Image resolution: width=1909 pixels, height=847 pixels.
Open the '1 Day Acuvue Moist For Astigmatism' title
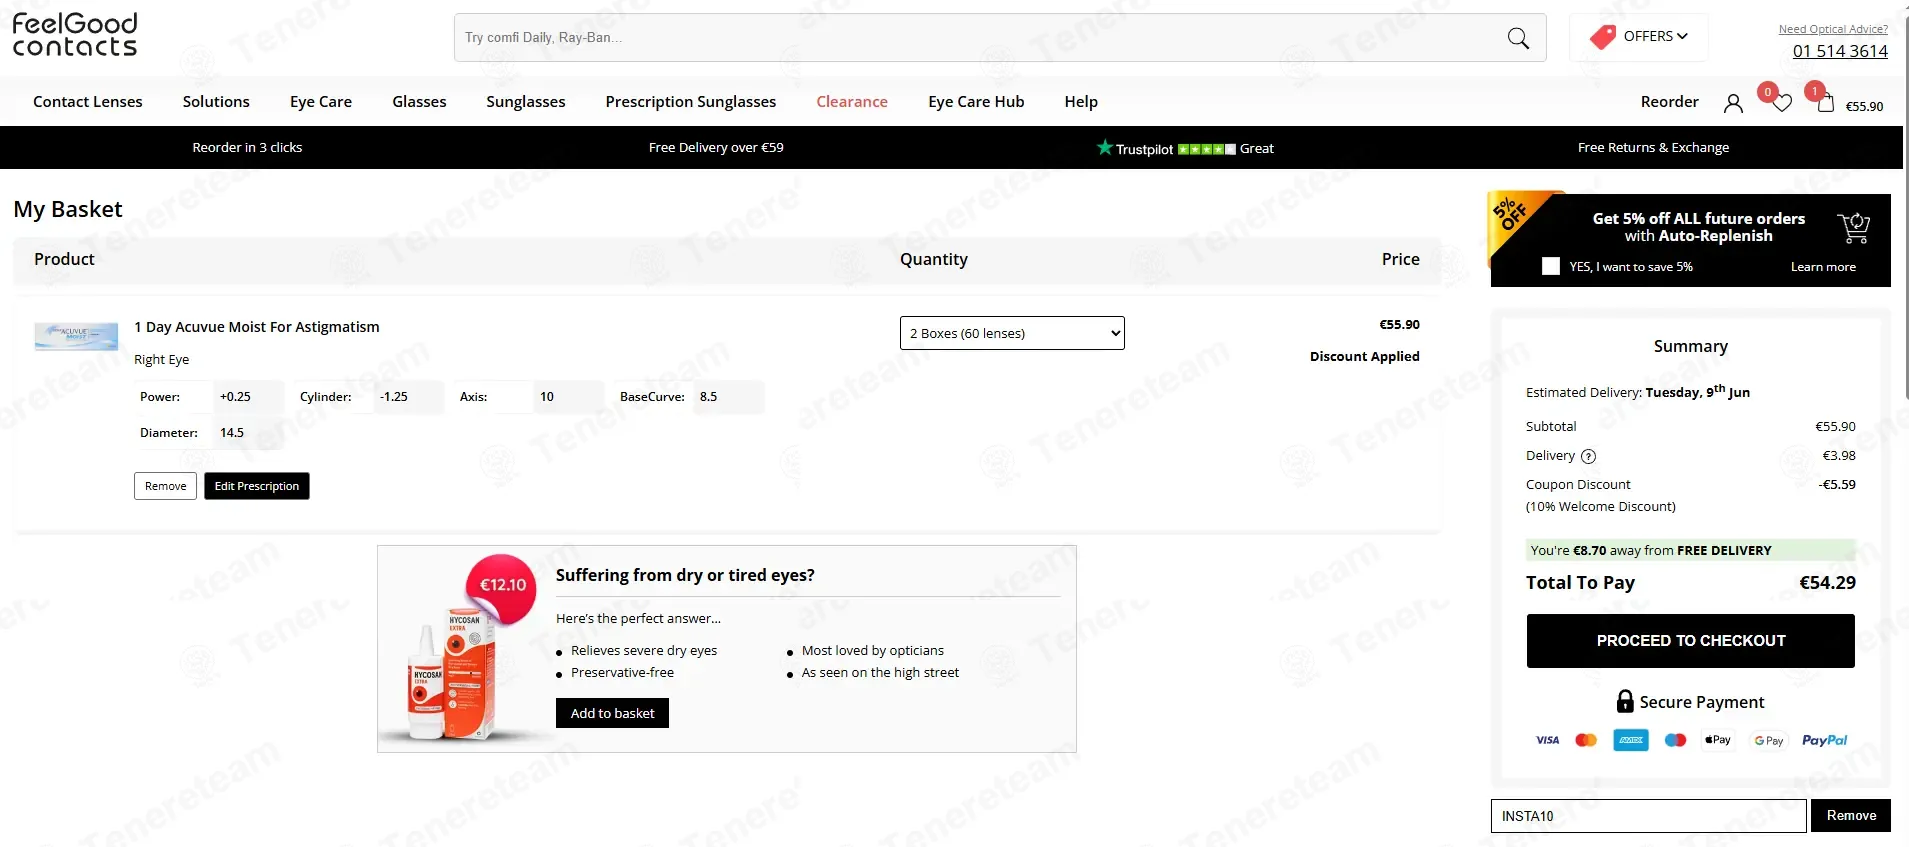tap(257, 327)
